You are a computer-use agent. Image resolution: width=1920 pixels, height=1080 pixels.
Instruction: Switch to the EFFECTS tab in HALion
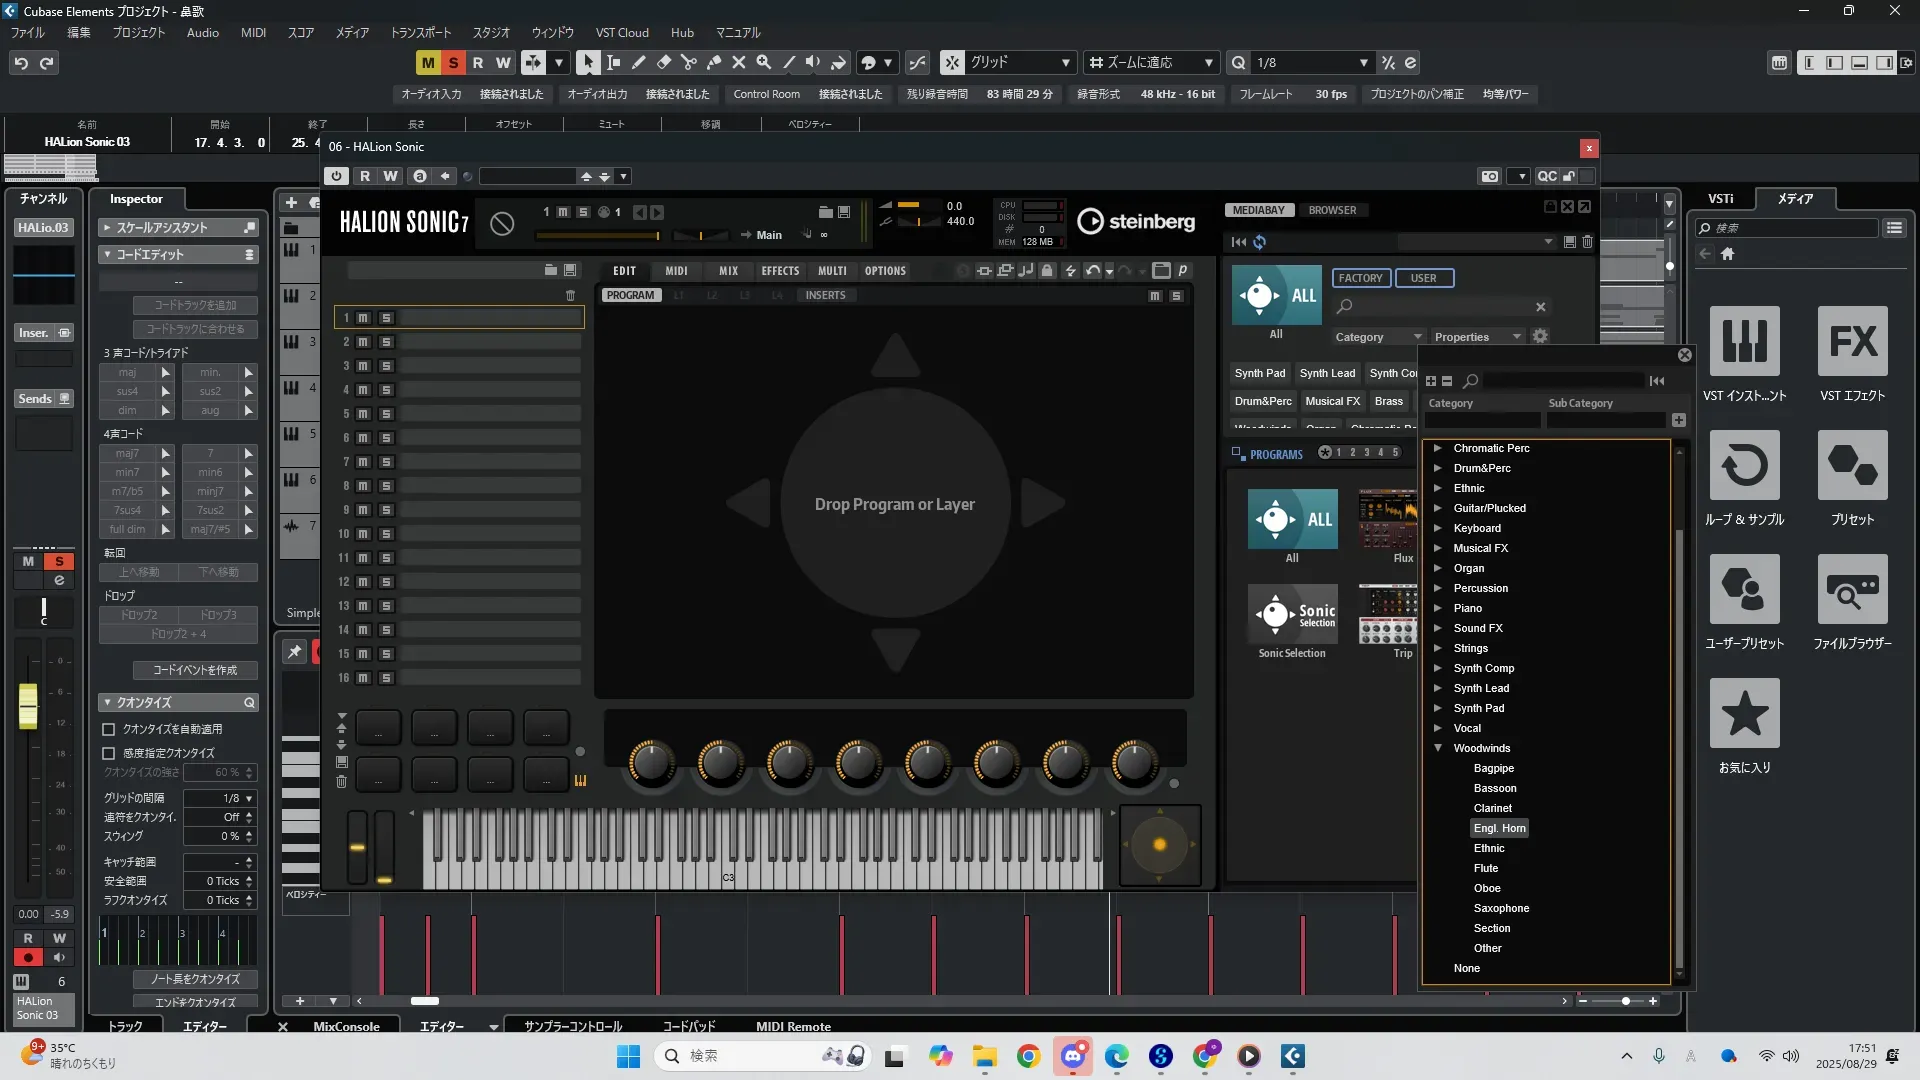point(779,271)
